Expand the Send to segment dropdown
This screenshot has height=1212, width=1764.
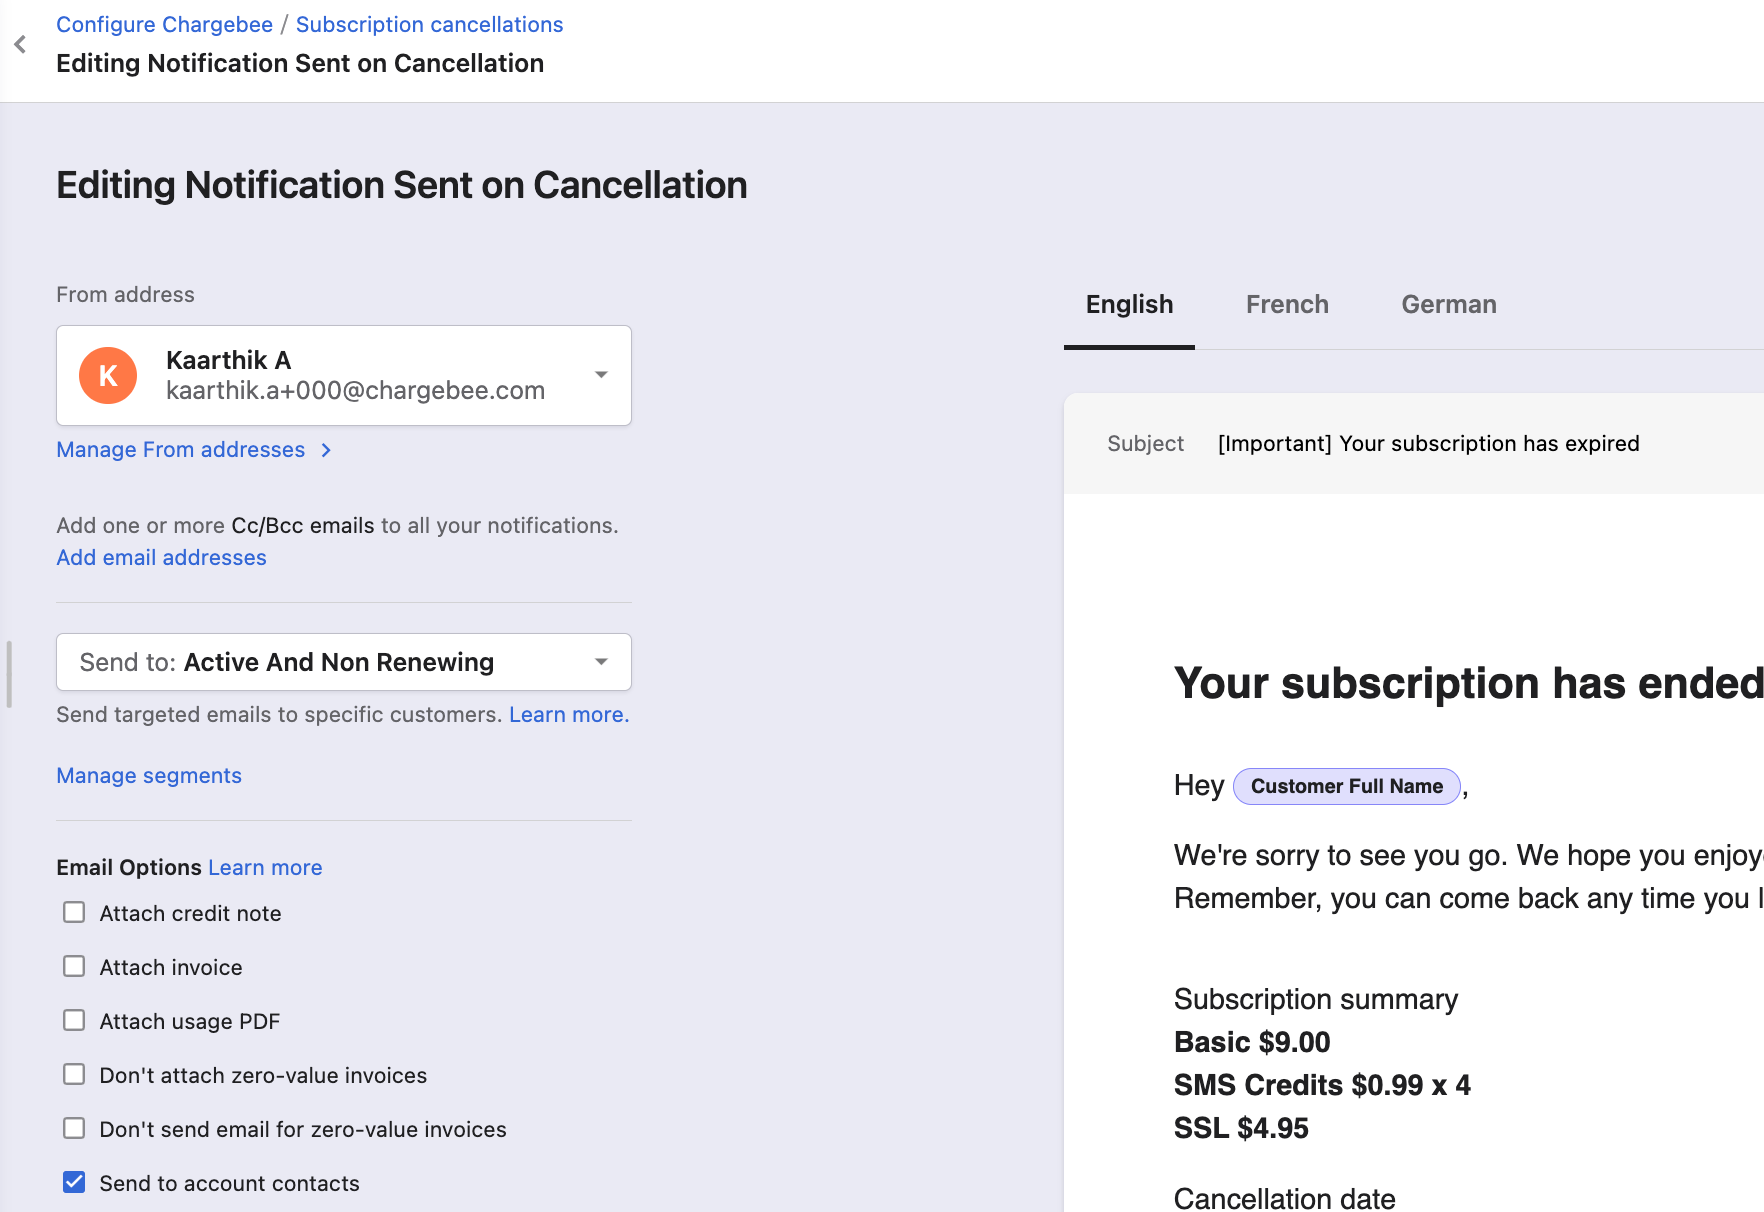coord(601,662)
